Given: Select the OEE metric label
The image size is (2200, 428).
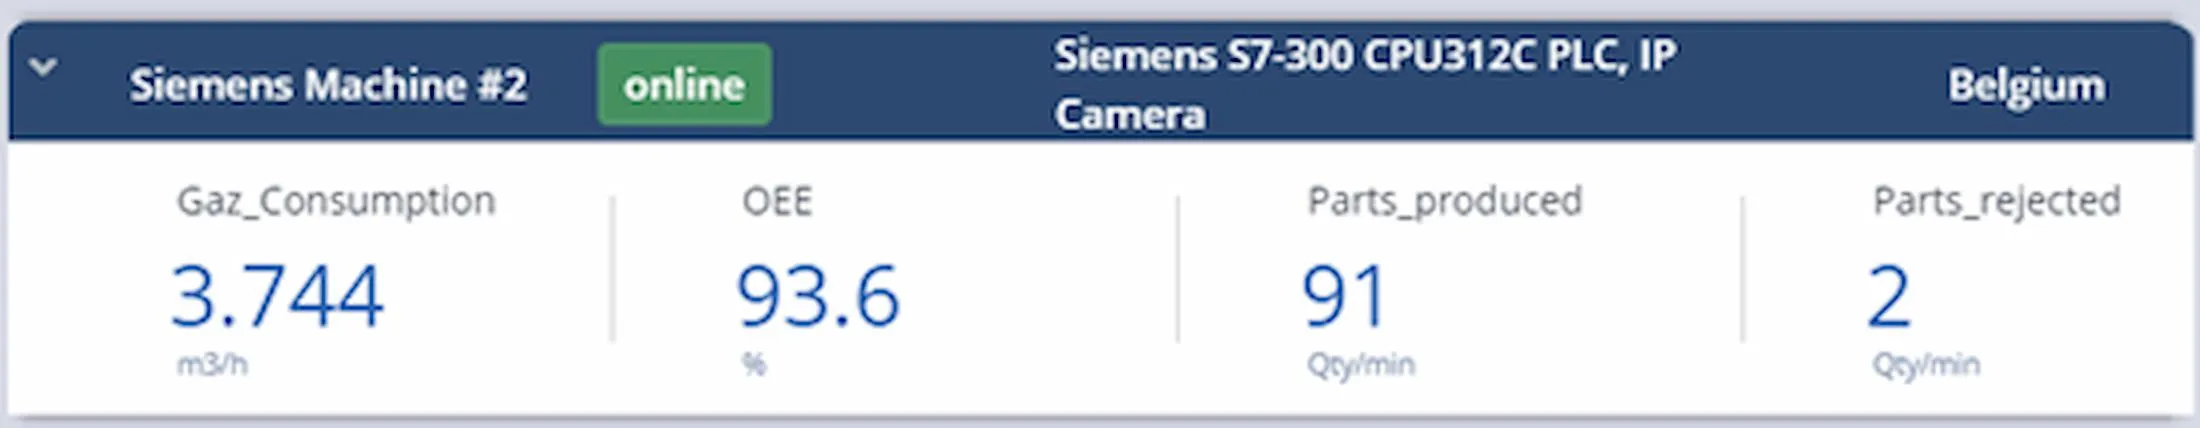Looking at the screenshot, I should coord(777,201).
